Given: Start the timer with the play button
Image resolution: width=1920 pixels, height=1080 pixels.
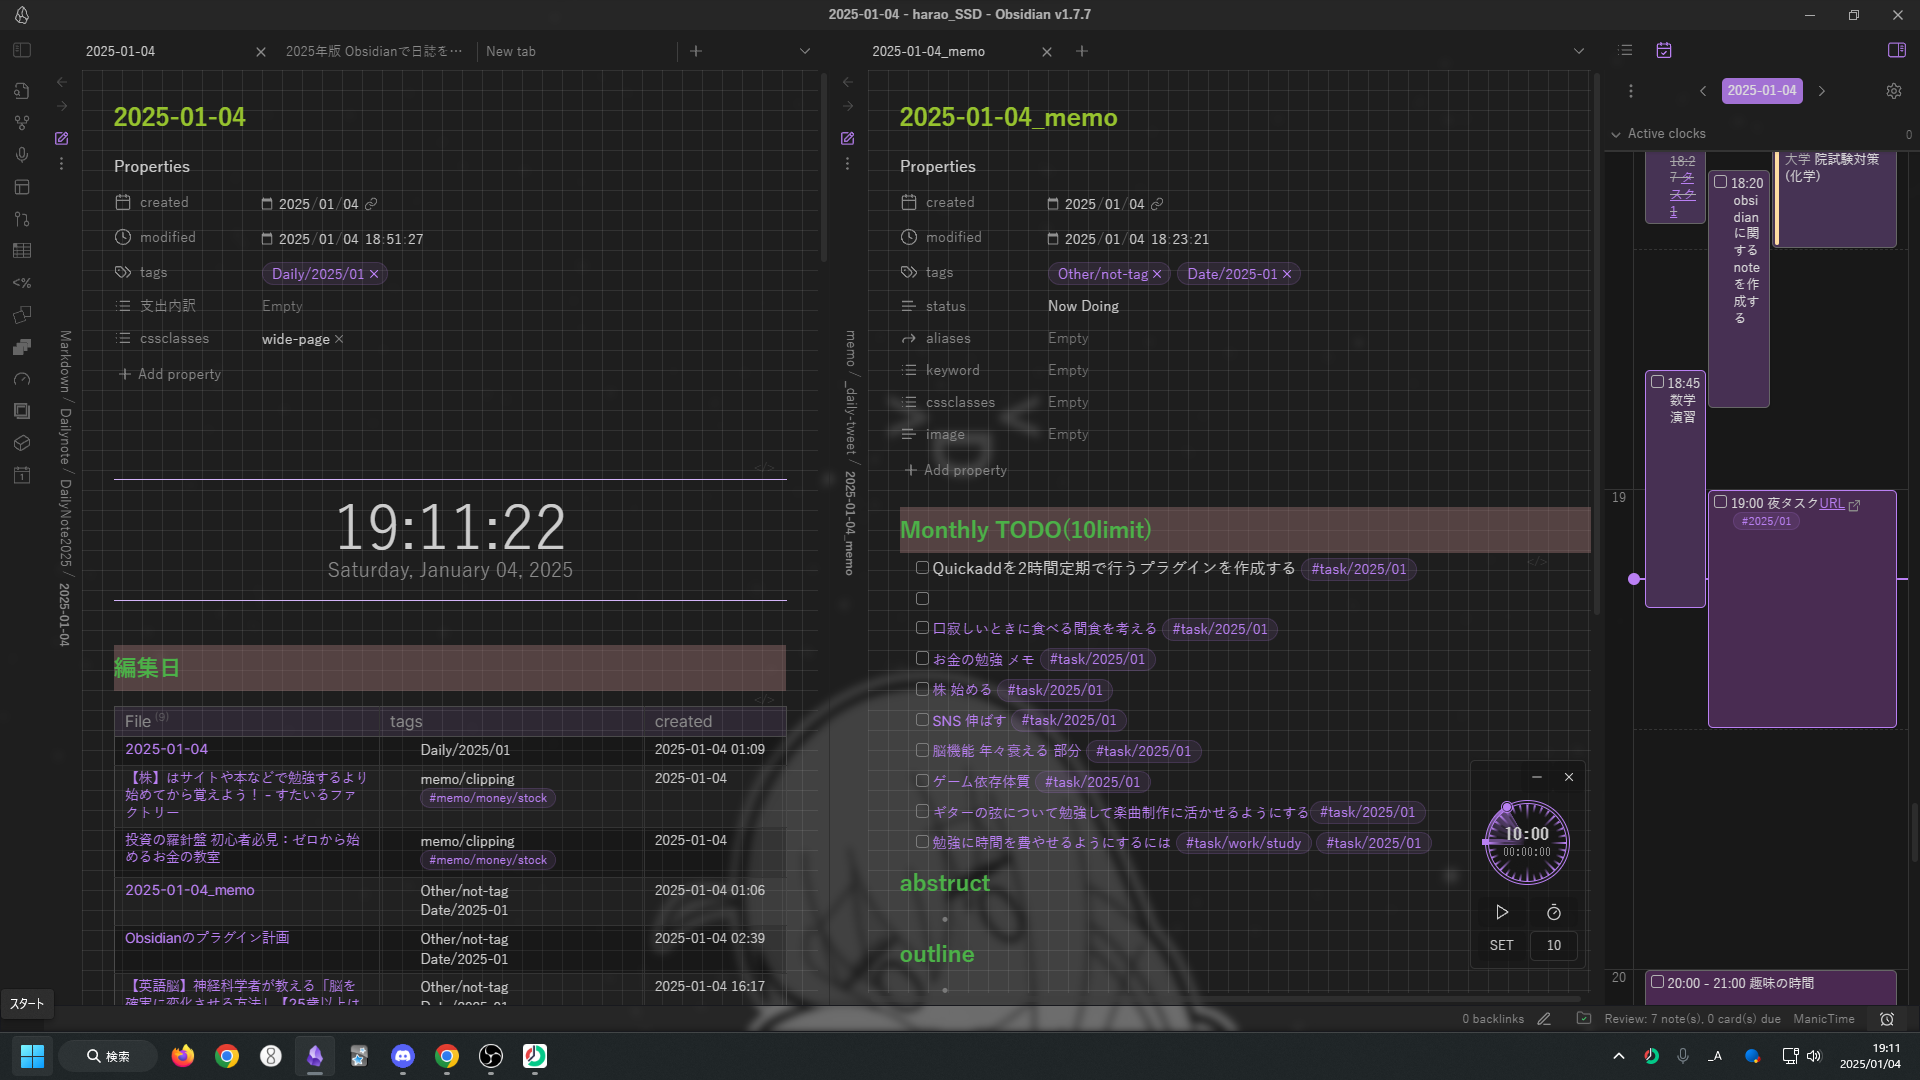Looking at the screenshot, I should coord(1502,912).
